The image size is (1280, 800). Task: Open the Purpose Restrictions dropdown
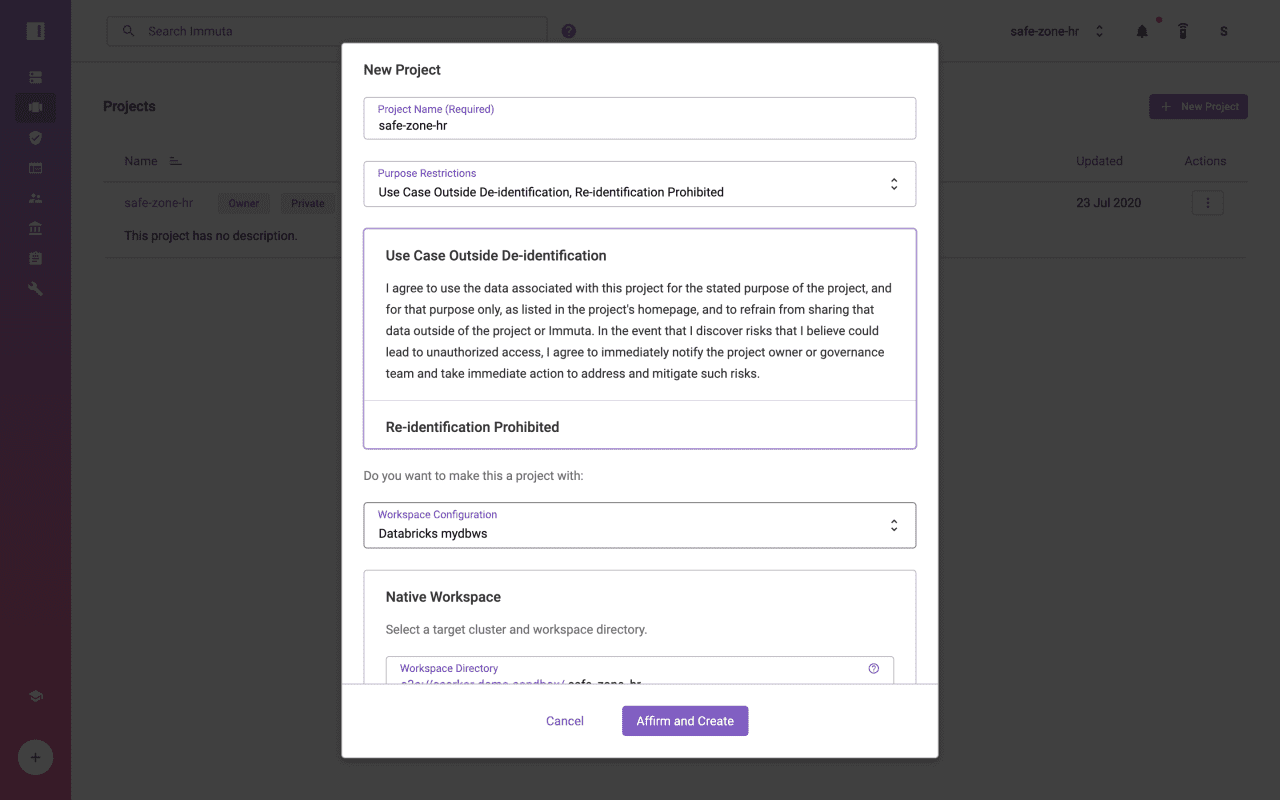640,184
